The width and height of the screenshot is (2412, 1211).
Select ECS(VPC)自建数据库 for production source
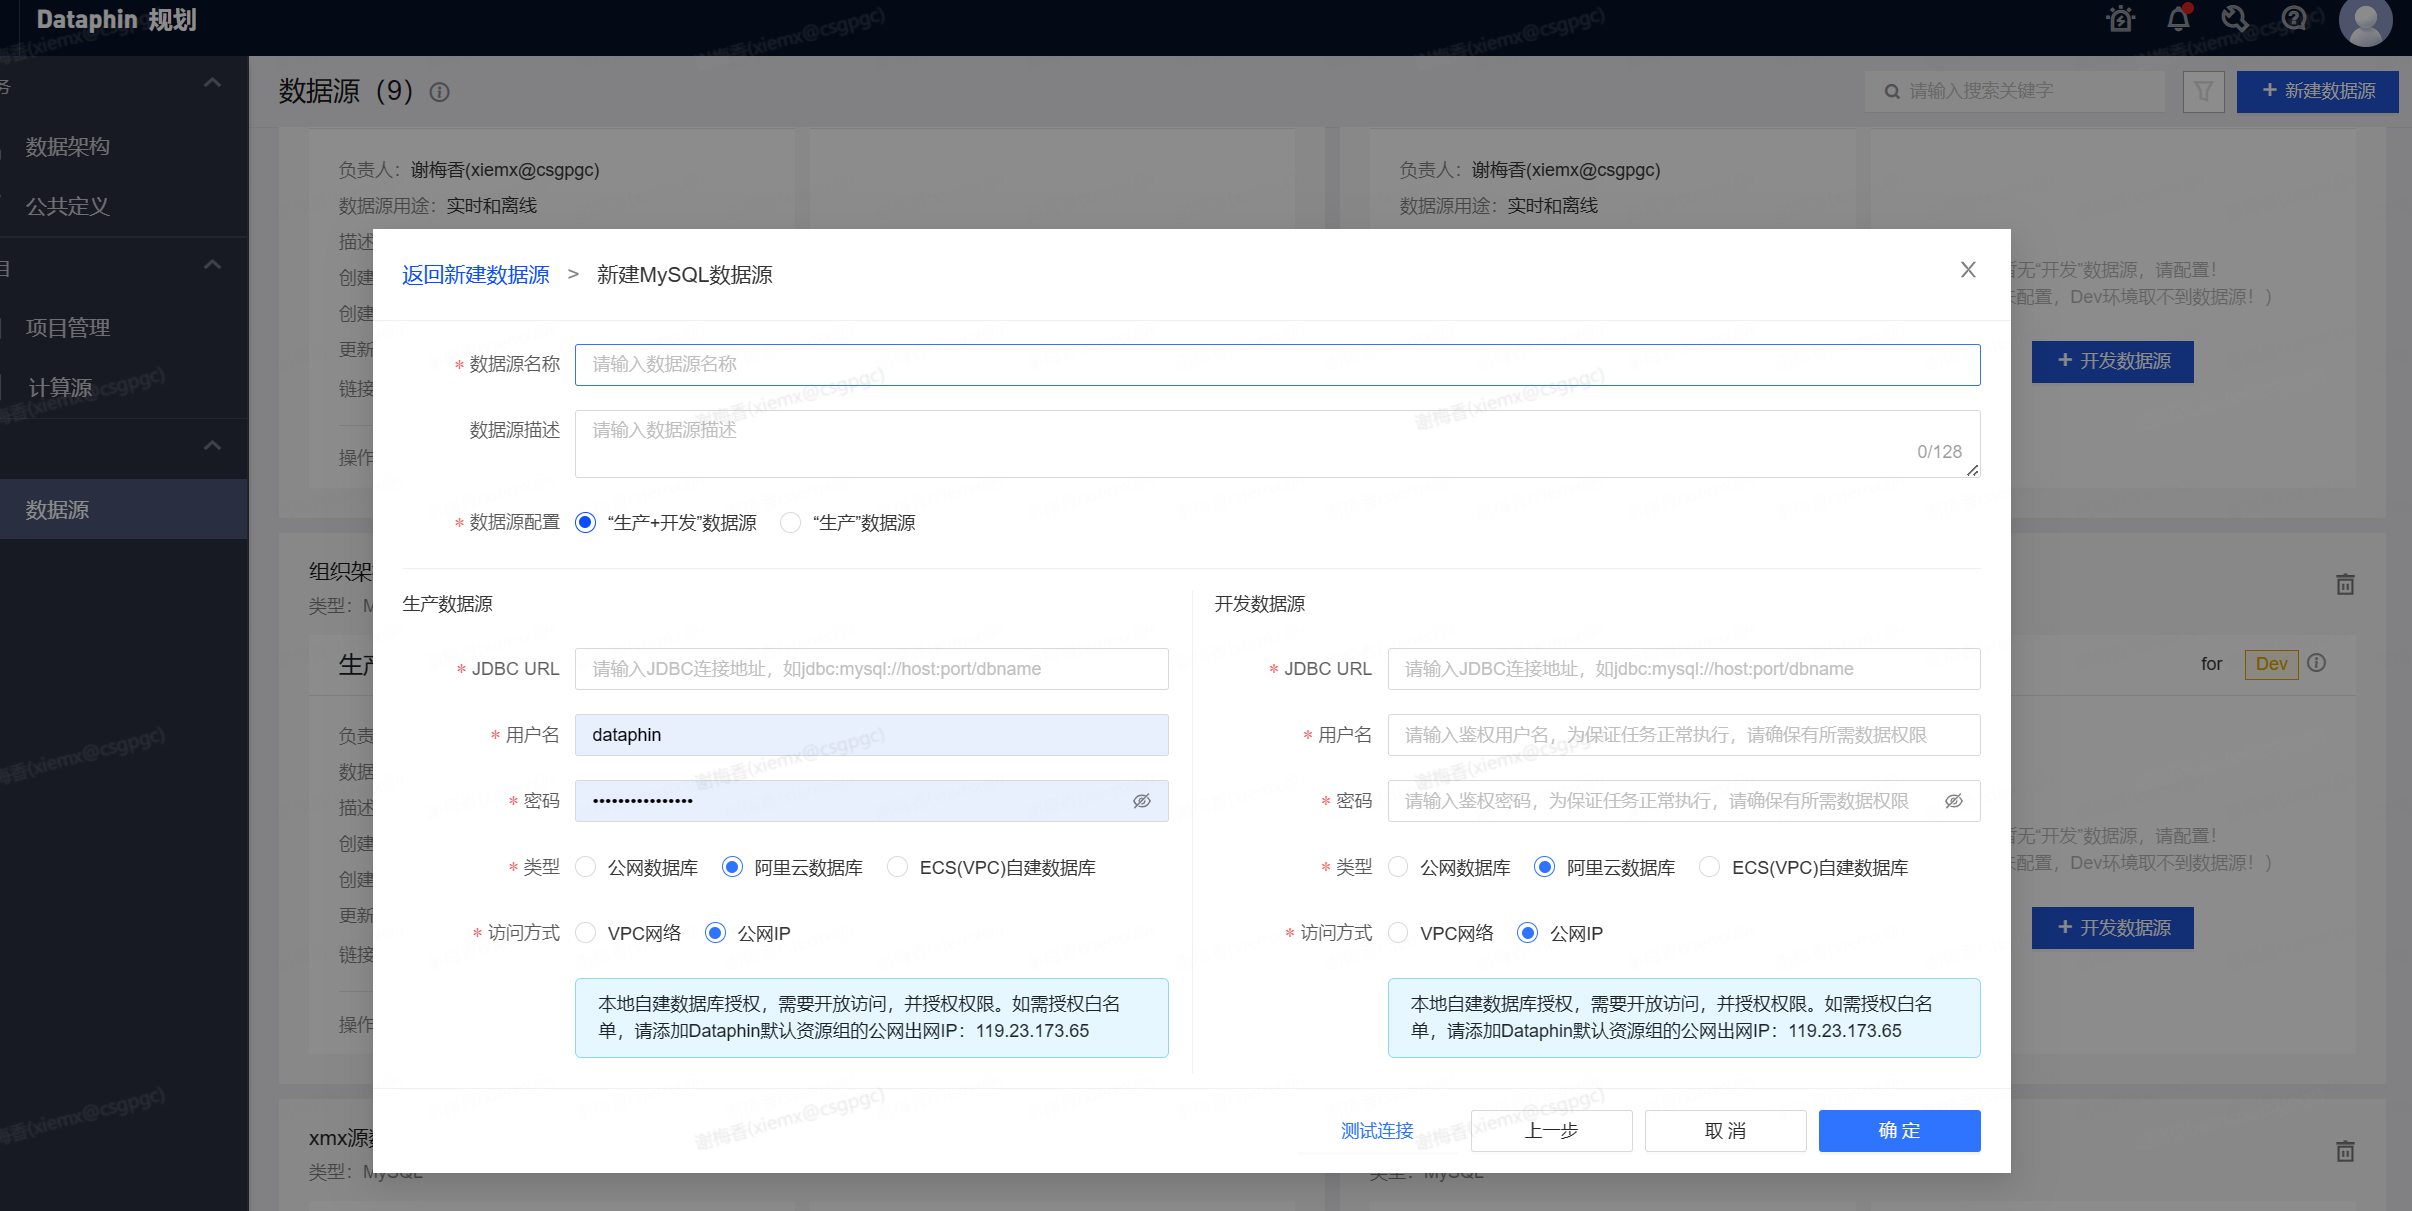coord(898,867)
